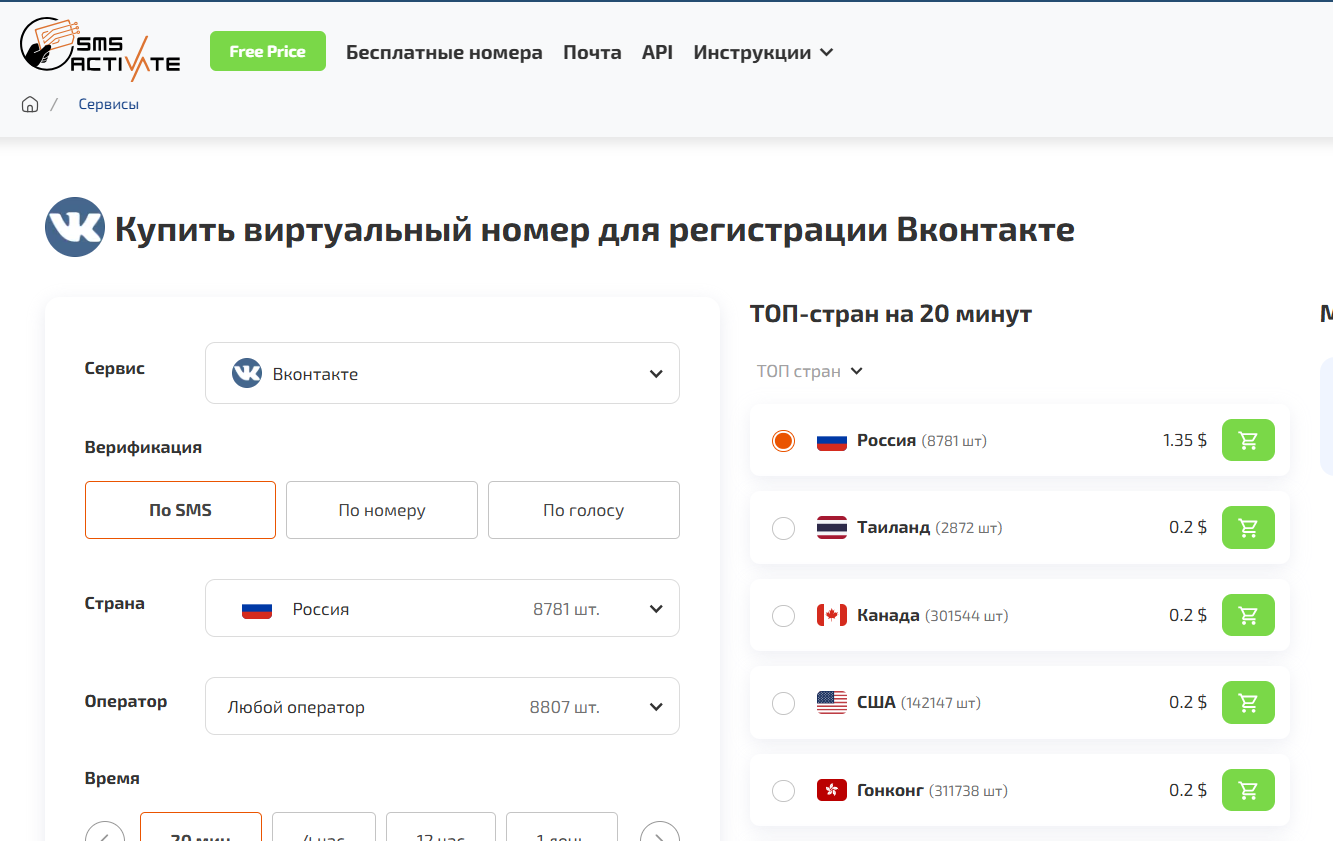Image resolution: width=1333 pixels, height=841 pixels.
Task: Click the Время label
Action: [x=112, y=778]
